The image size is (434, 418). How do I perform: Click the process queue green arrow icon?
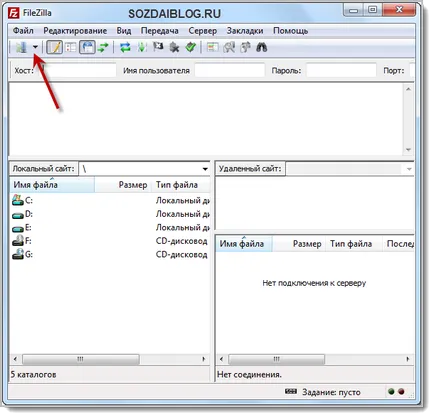142,47
